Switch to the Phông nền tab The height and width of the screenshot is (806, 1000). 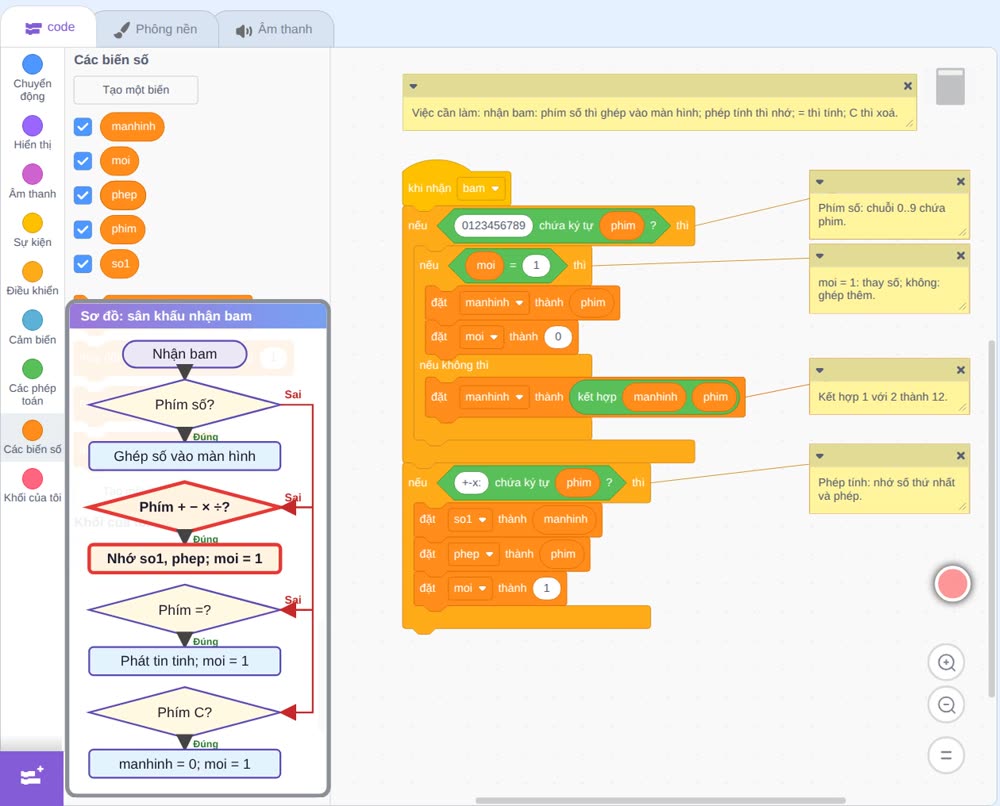click(x=156, y=29)
